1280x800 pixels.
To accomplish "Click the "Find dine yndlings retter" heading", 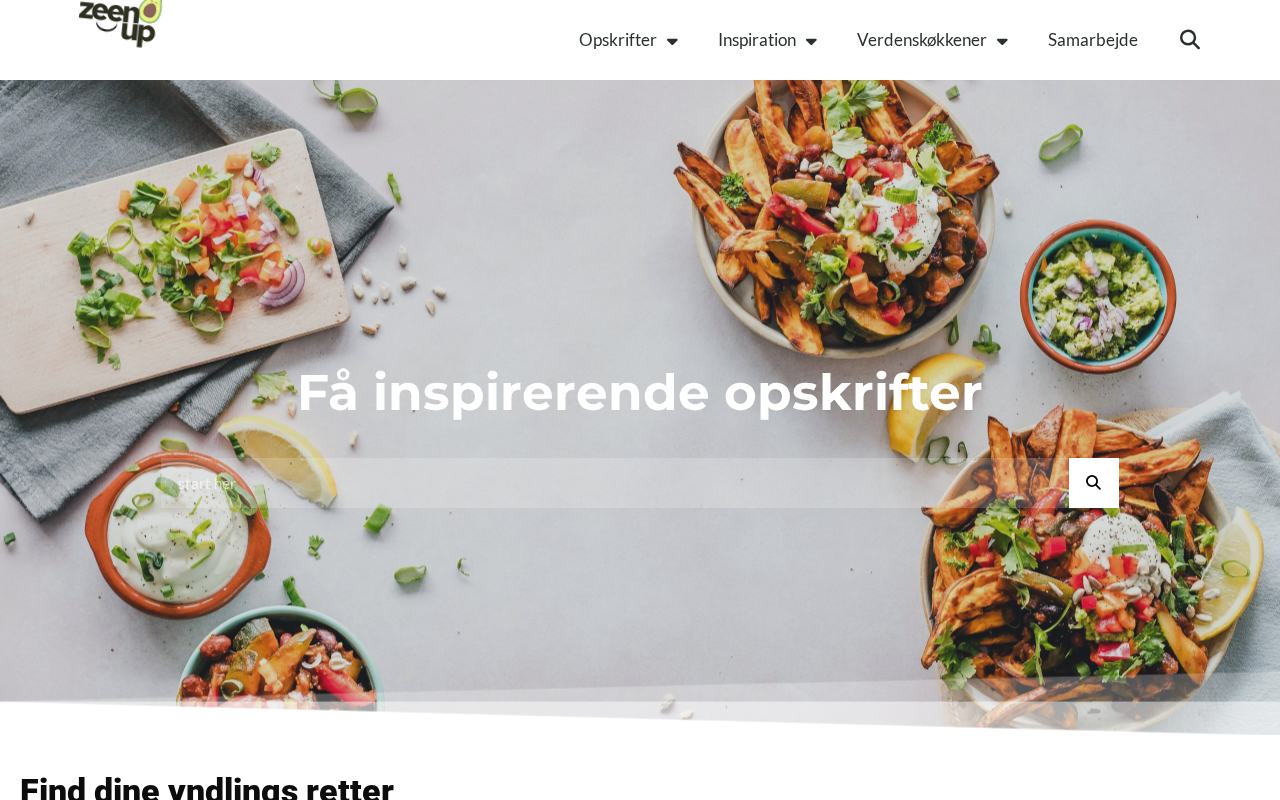I will click(x=207, y=786).
